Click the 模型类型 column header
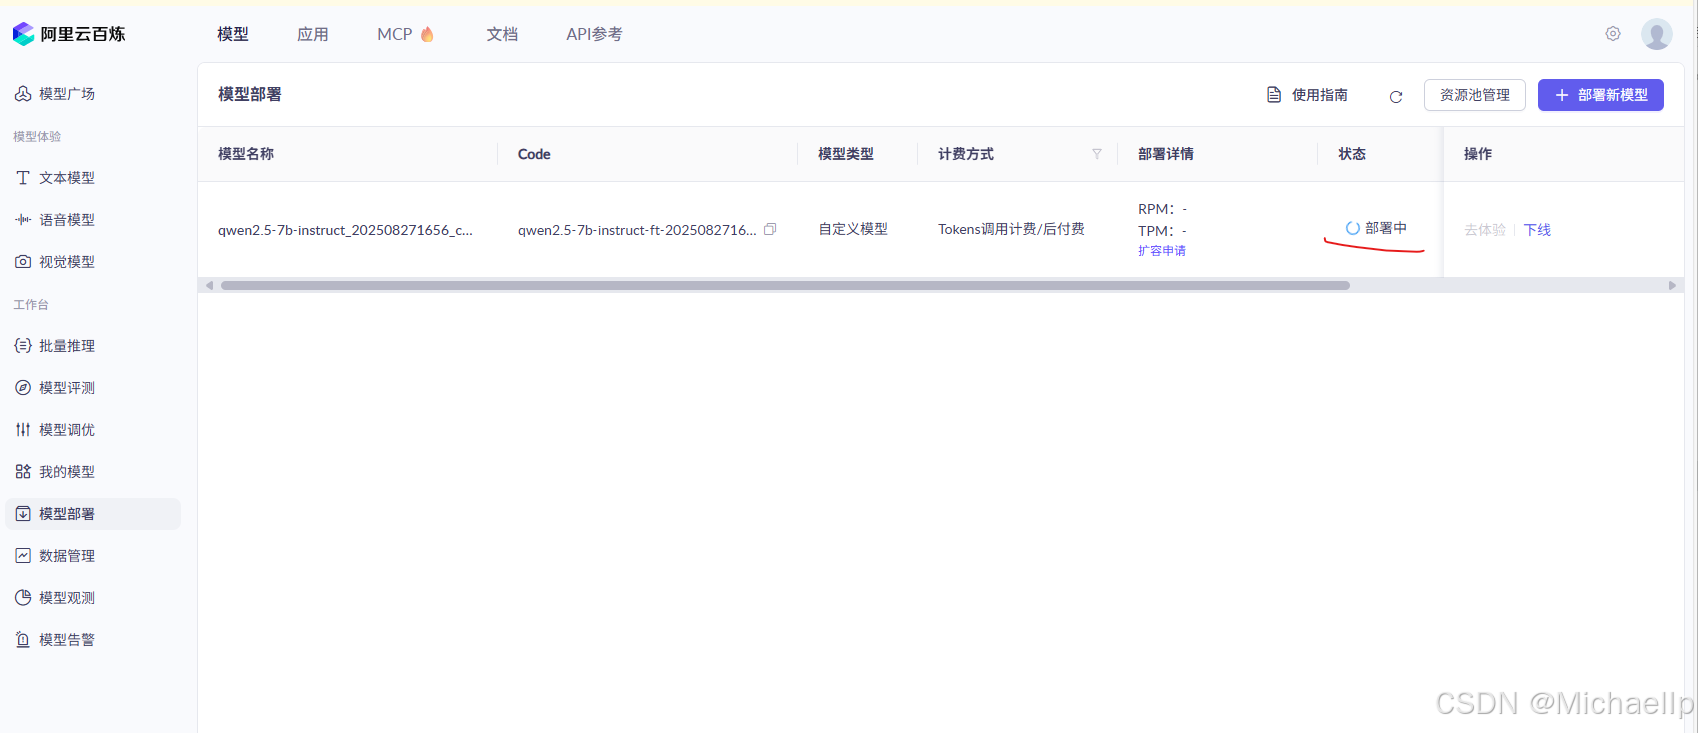This screenshot has height=733, width=1698. (846, 154)
